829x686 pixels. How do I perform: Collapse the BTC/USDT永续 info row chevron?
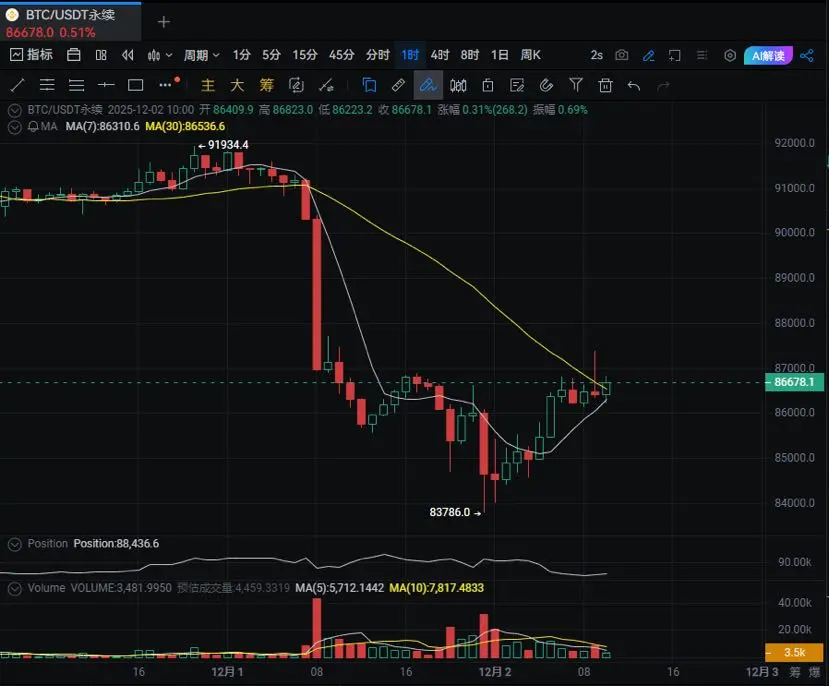pyautogui.click(x=15, y=110)
